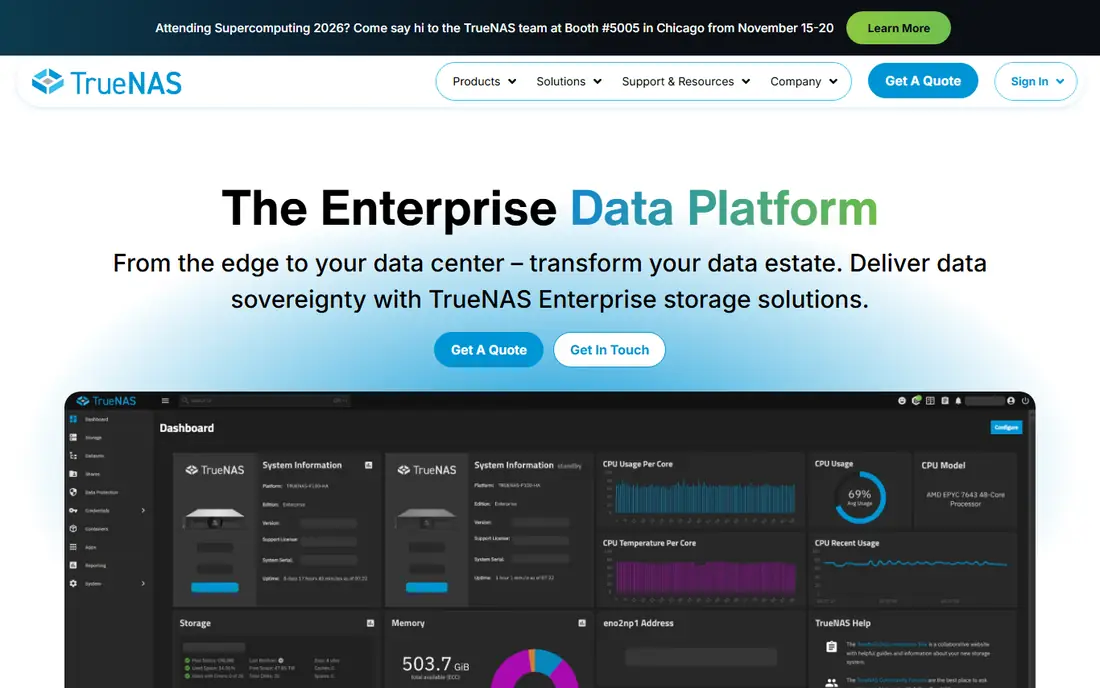Click the 'CPU Model' widget title
Viewport: 1100px width, 688px height.
coord(943,465)
